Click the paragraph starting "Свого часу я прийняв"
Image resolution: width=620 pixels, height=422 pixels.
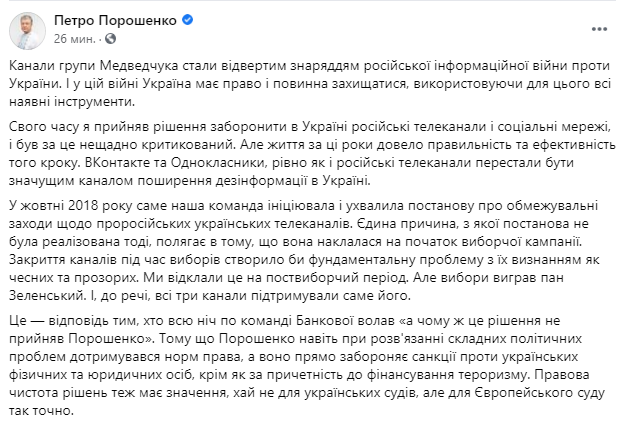point(300,155)
